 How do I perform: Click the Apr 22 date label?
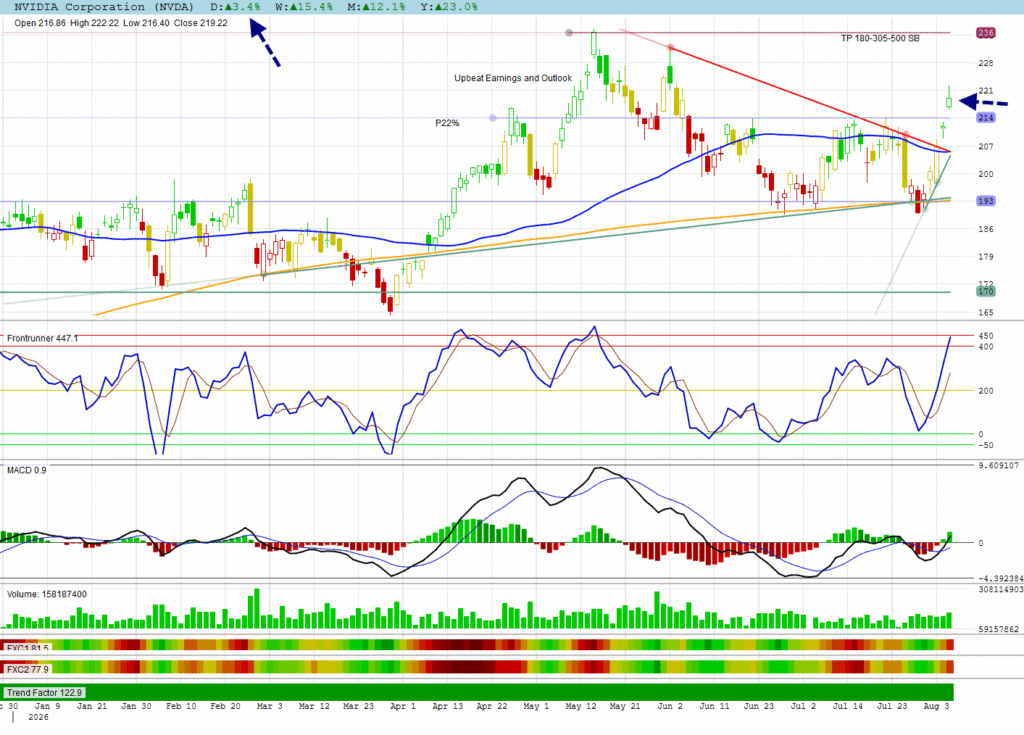[x=492, y=706]
